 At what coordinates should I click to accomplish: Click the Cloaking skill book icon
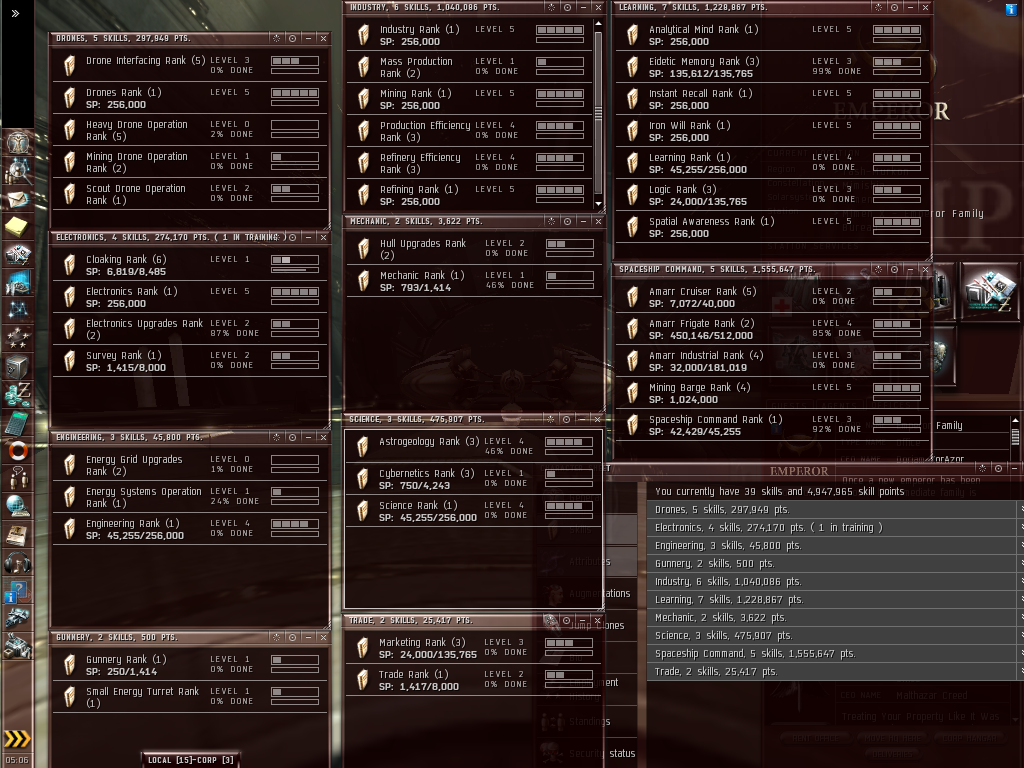[69, 265]
